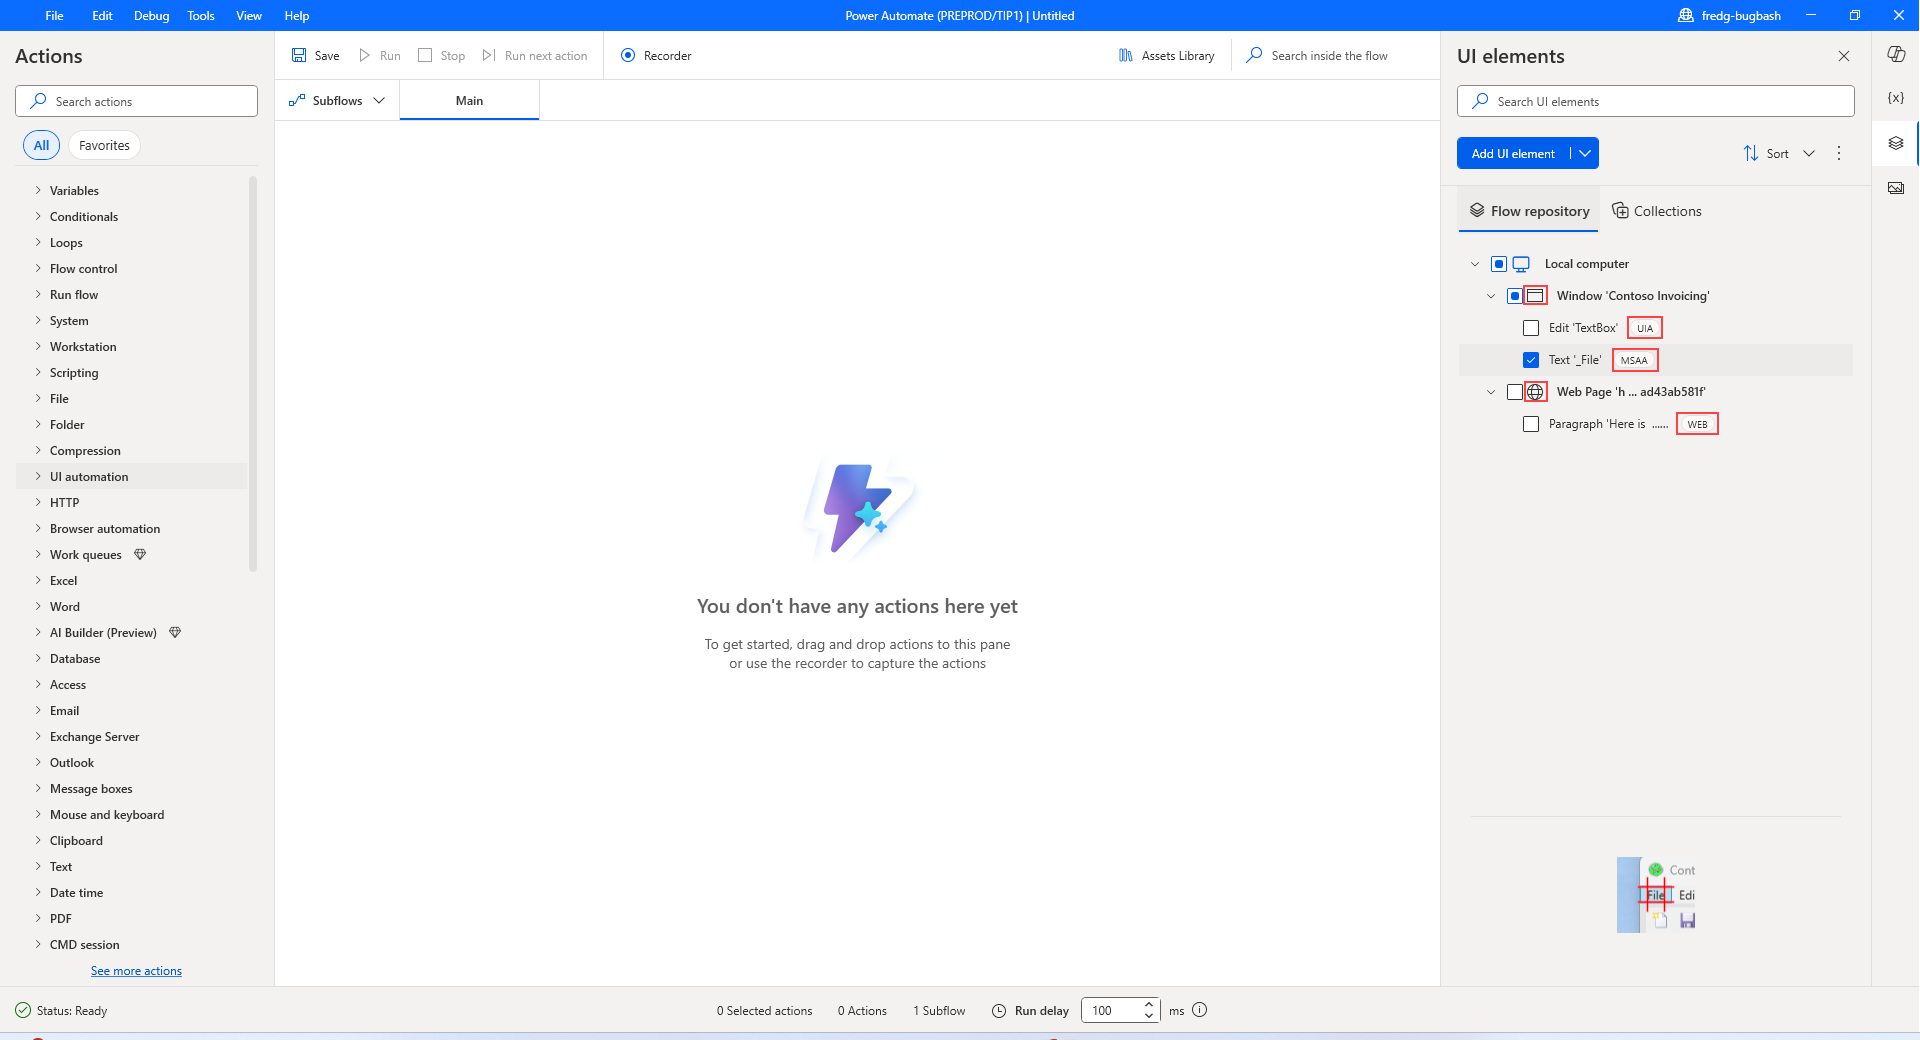The width and height of the screenshot is (1920, 1040).
Task: Open See more actions link
Action: (x=136, y=970)
